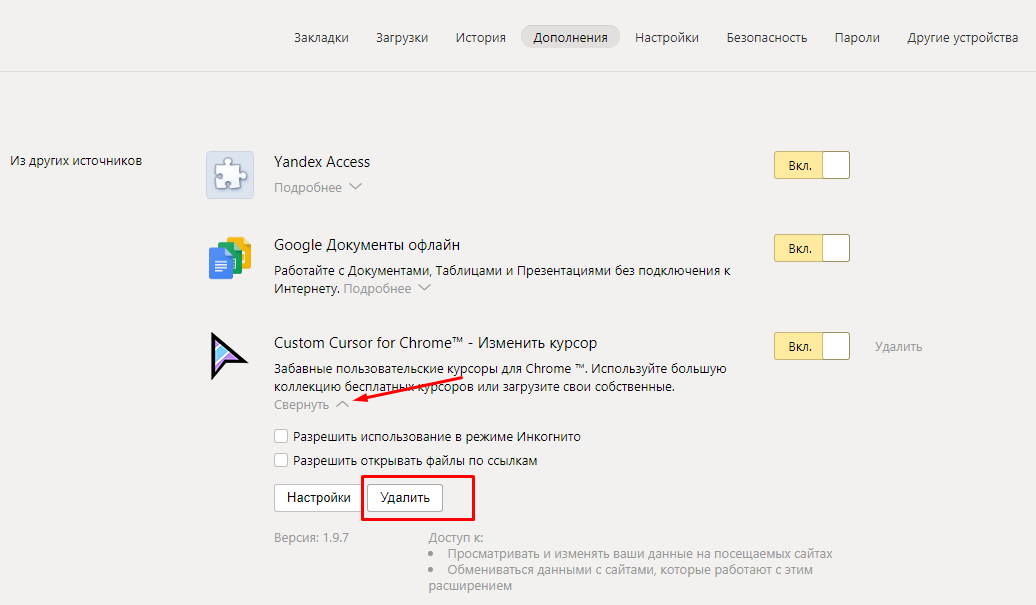The image size is (1036, 605).
Task: Click the Из других источников section label
Action: pyautogui.click(x=76, y=161)
